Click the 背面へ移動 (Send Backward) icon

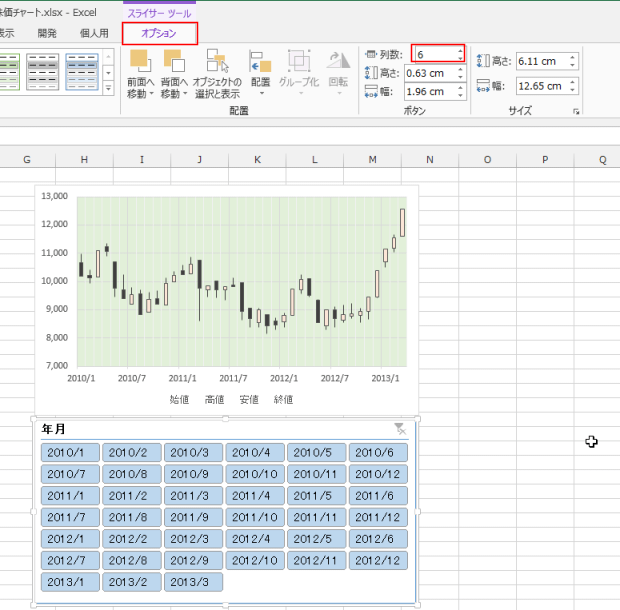(x=173, y=61)
